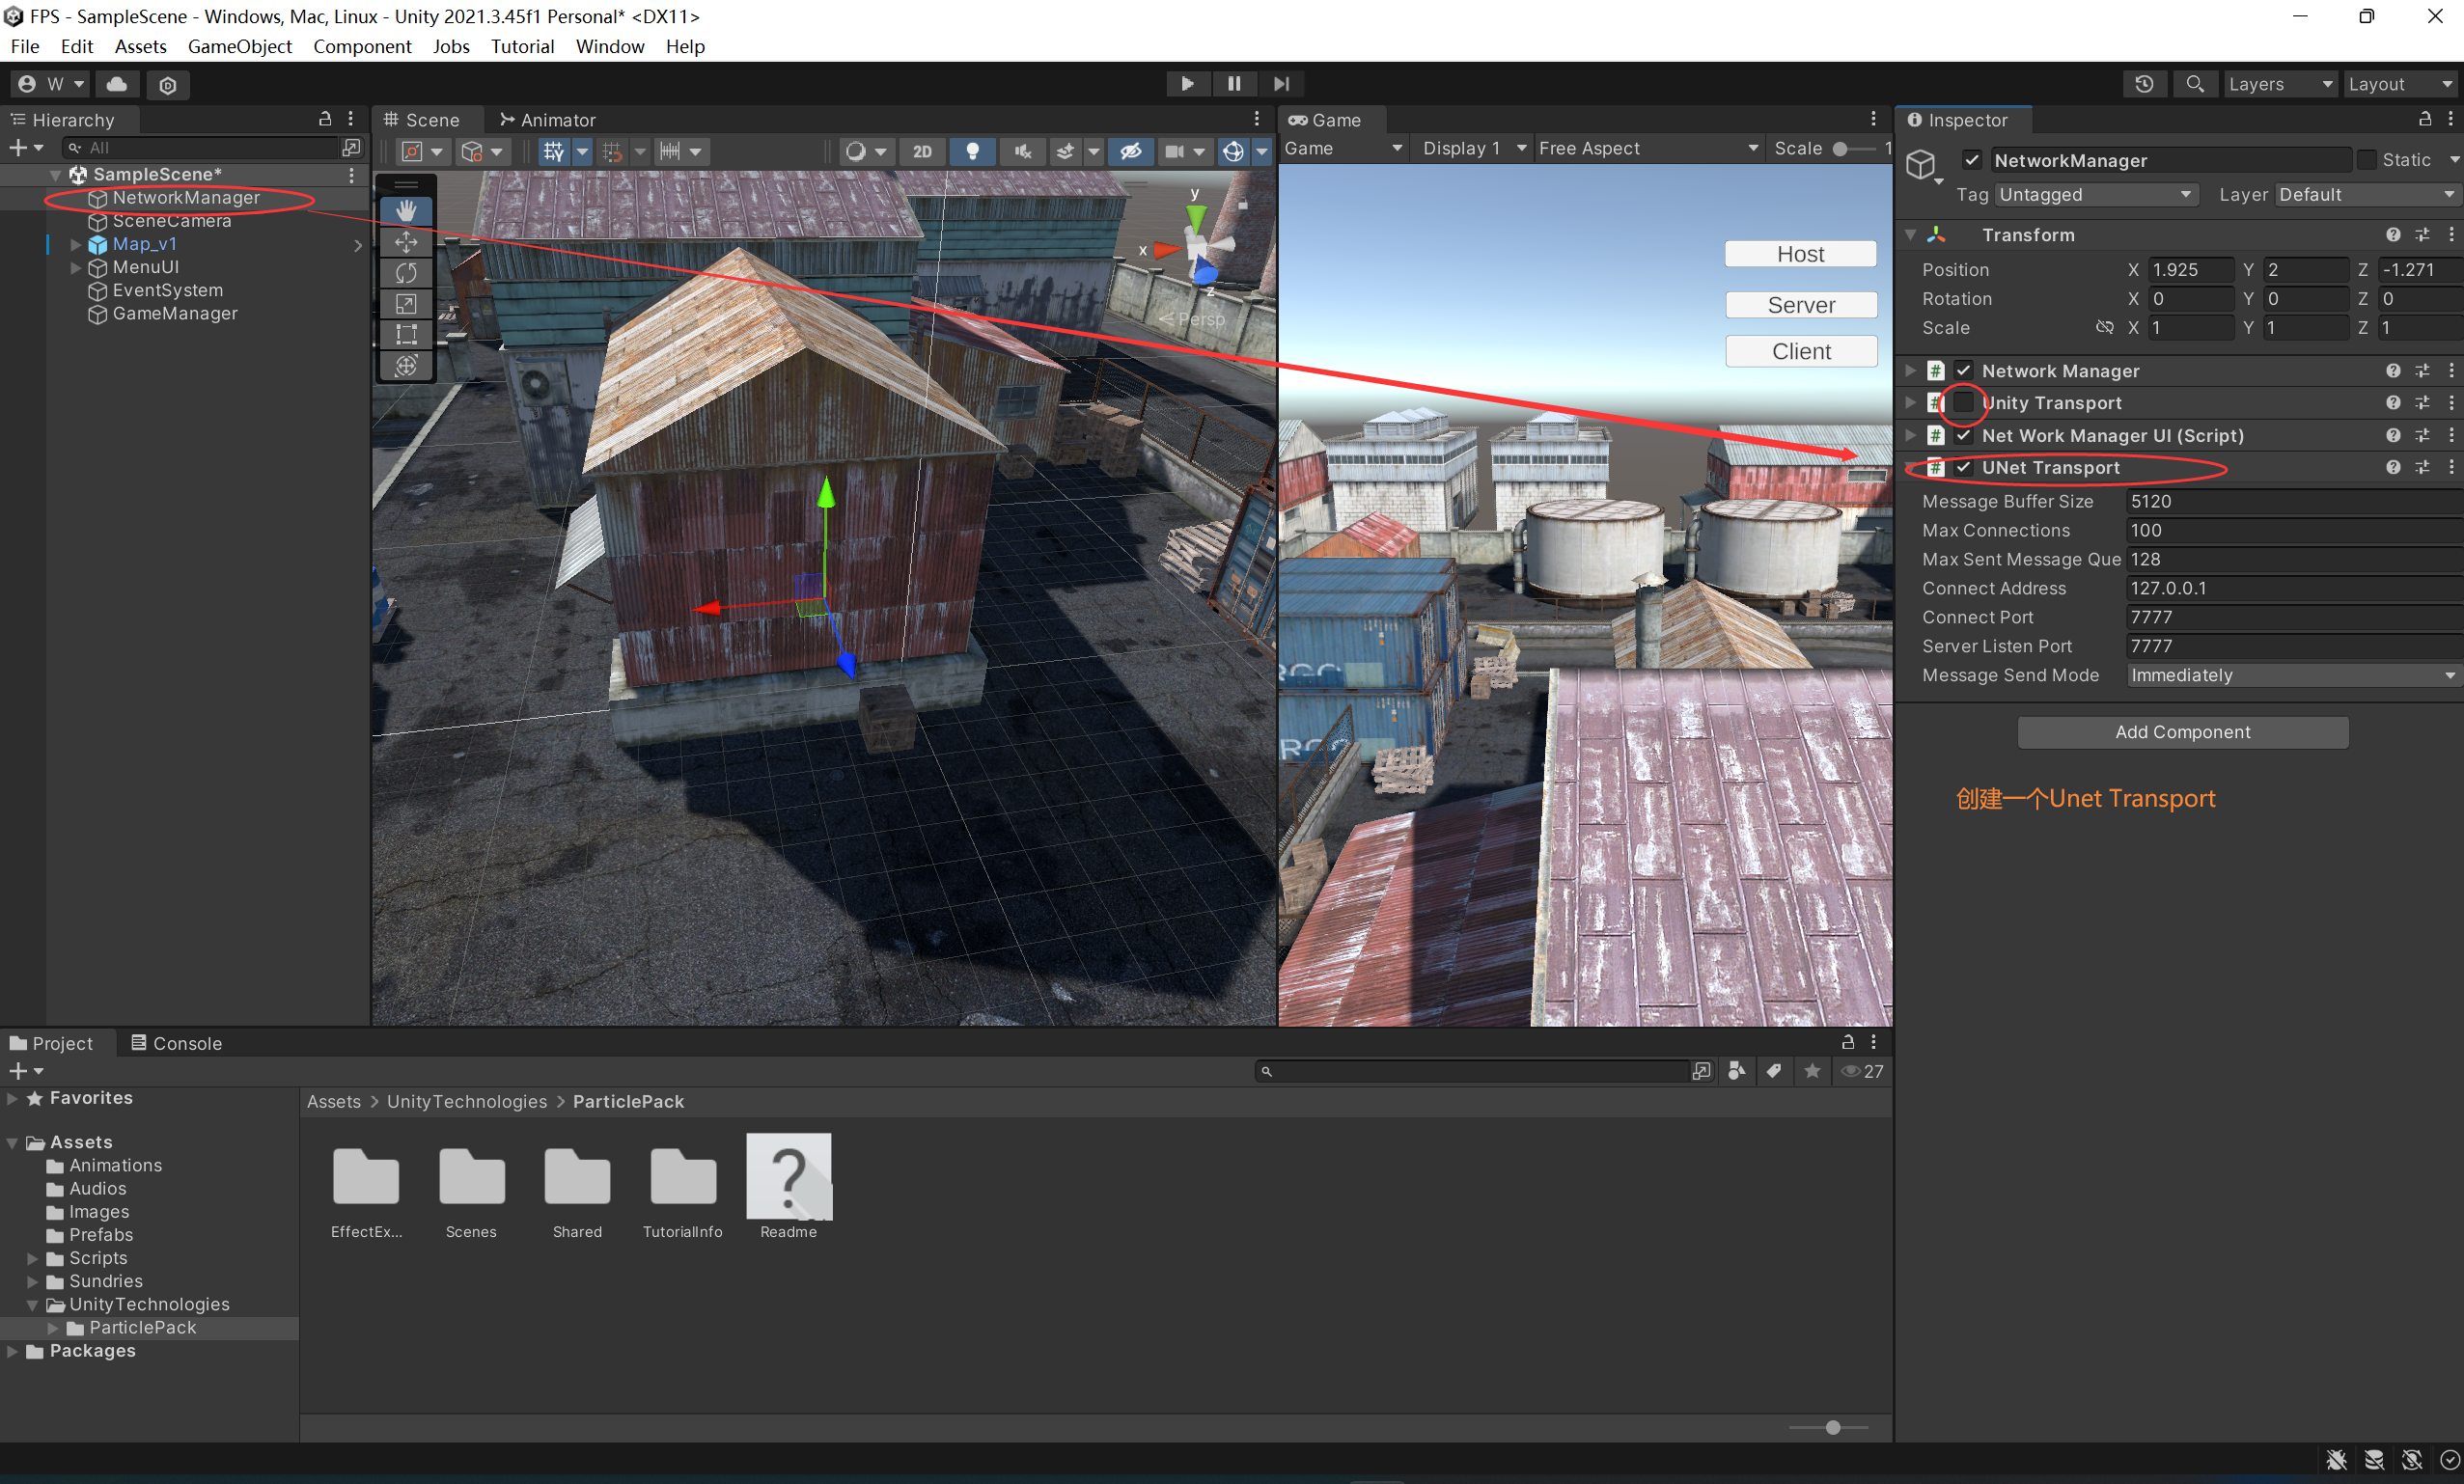
Task: Click the Server button in Game view
Action: (1800, 305)
